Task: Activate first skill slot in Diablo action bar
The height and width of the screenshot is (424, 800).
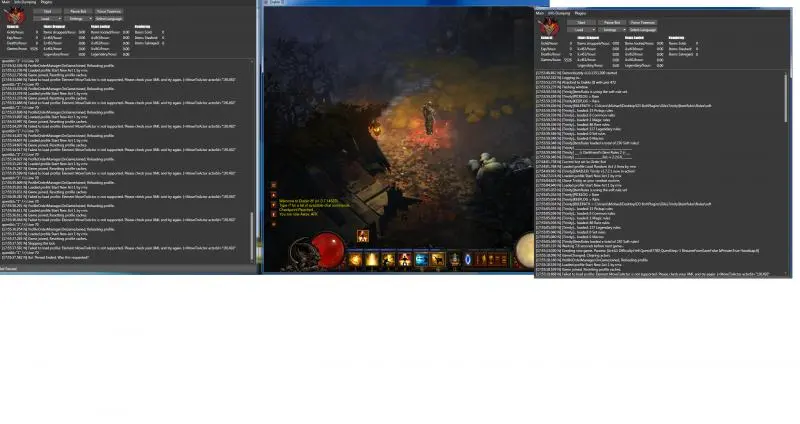Action: 355,260
